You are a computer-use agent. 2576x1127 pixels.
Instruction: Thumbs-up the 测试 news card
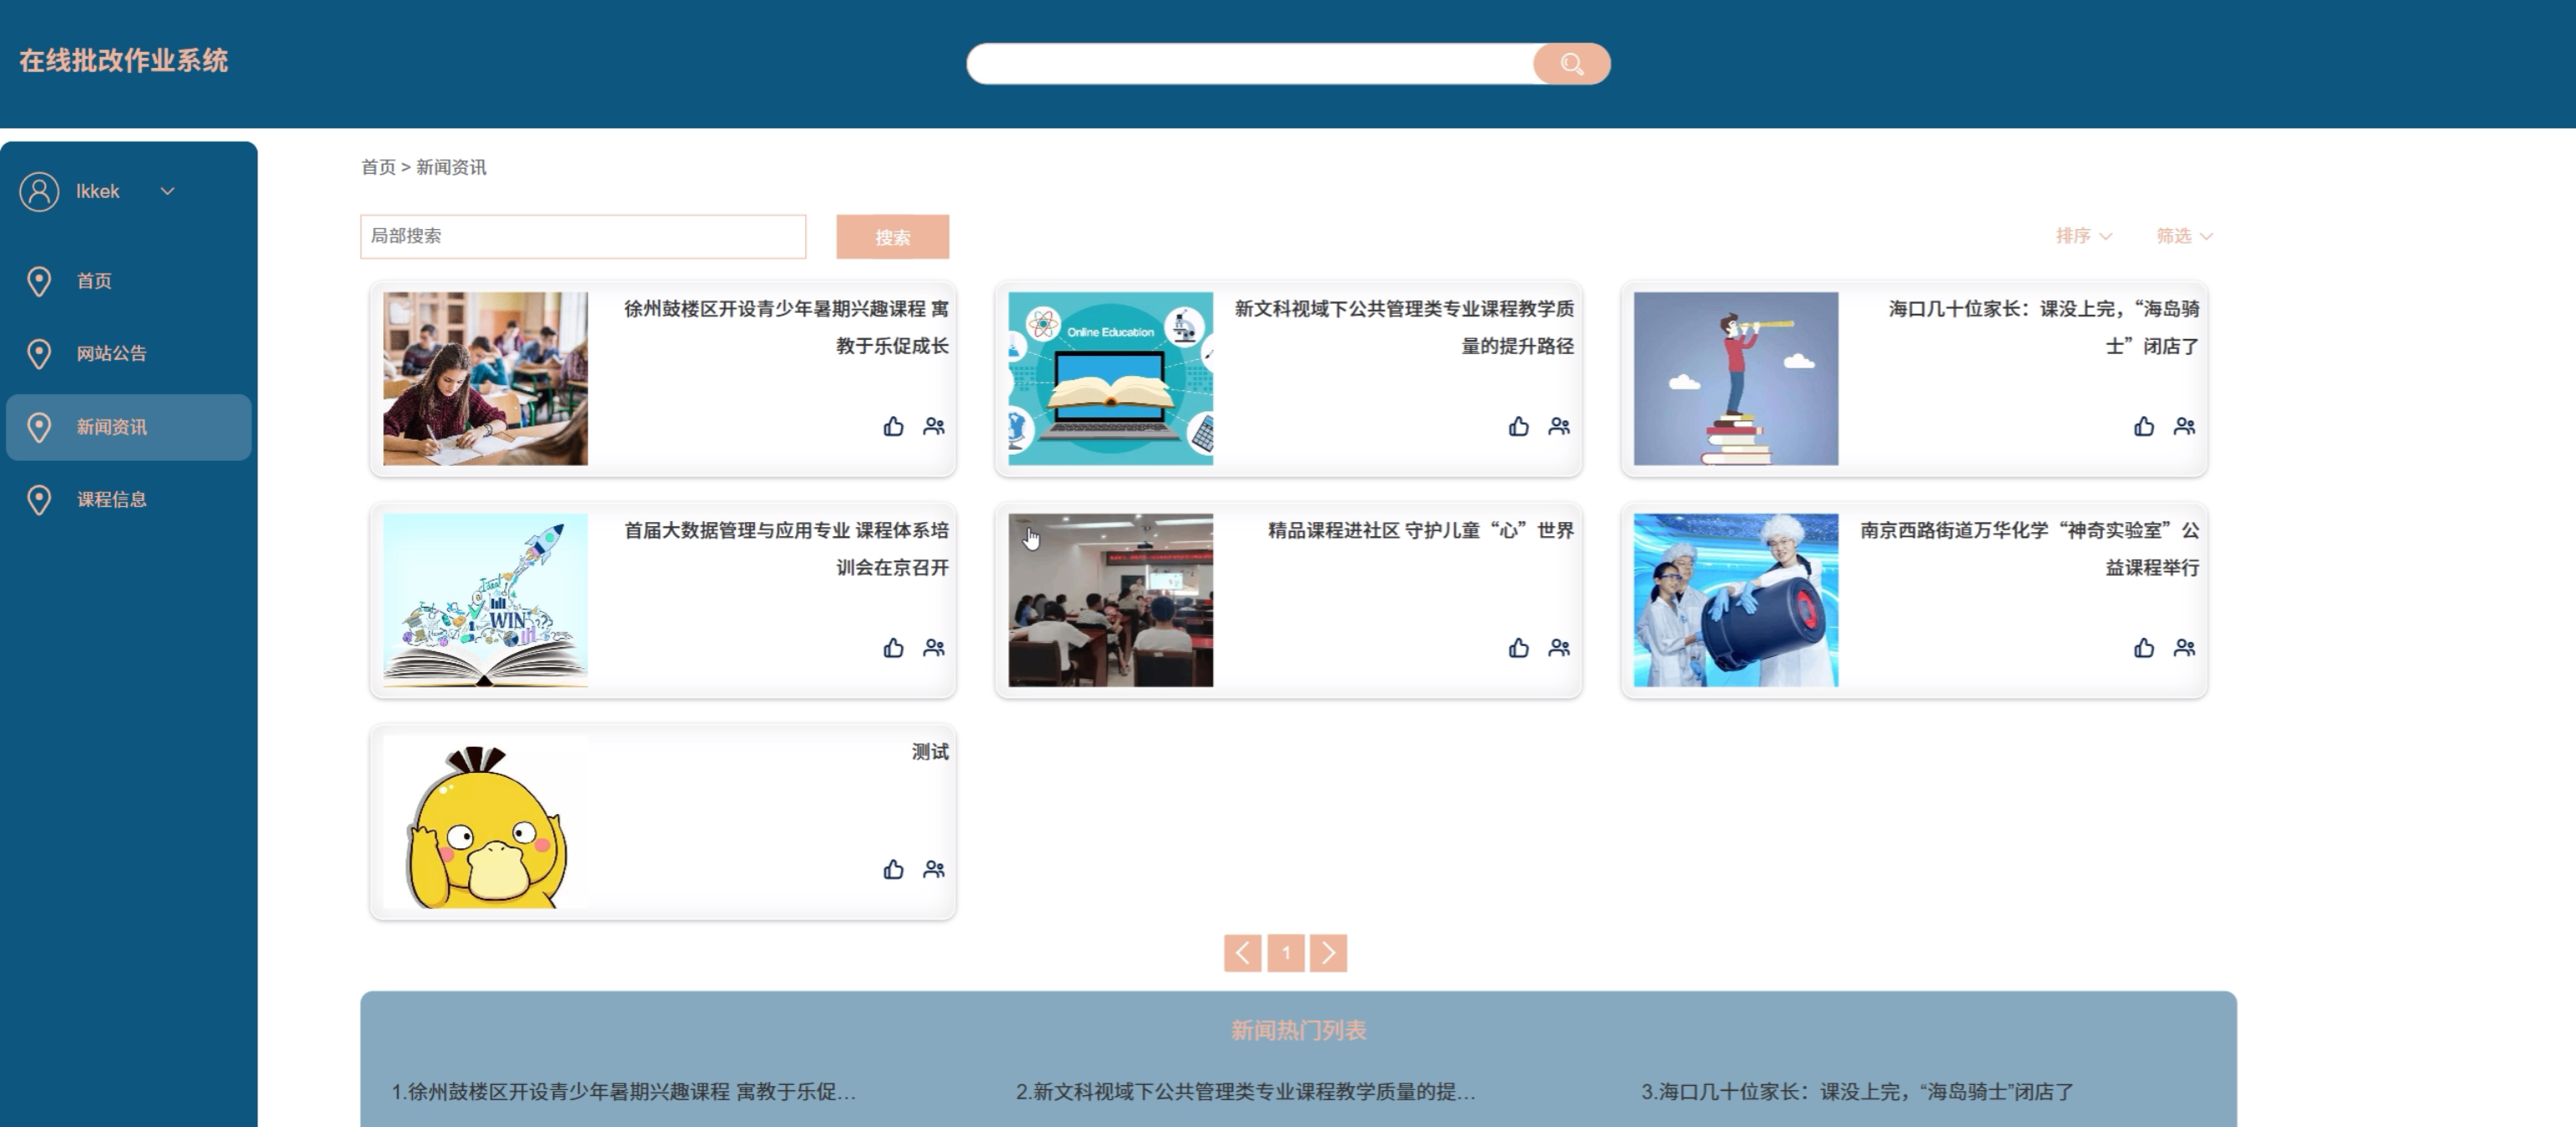[x=893, y=870]
